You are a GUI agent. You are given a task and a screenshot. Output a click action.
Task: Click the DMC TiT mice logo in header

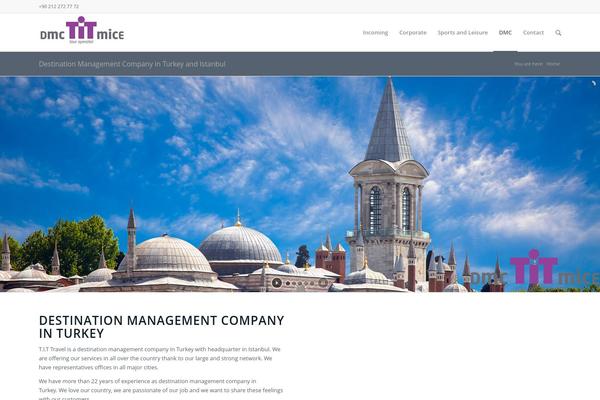[82, 30]
